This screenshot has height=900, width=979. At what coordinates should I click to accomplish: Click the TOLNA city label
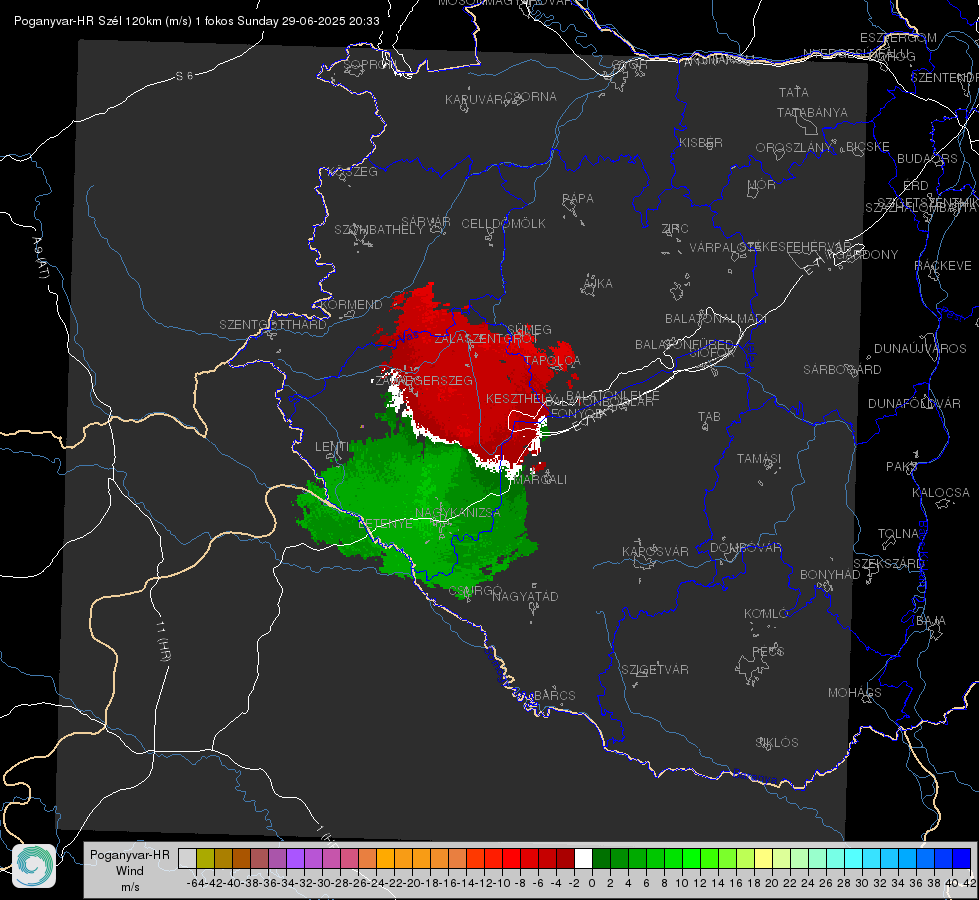898,534
